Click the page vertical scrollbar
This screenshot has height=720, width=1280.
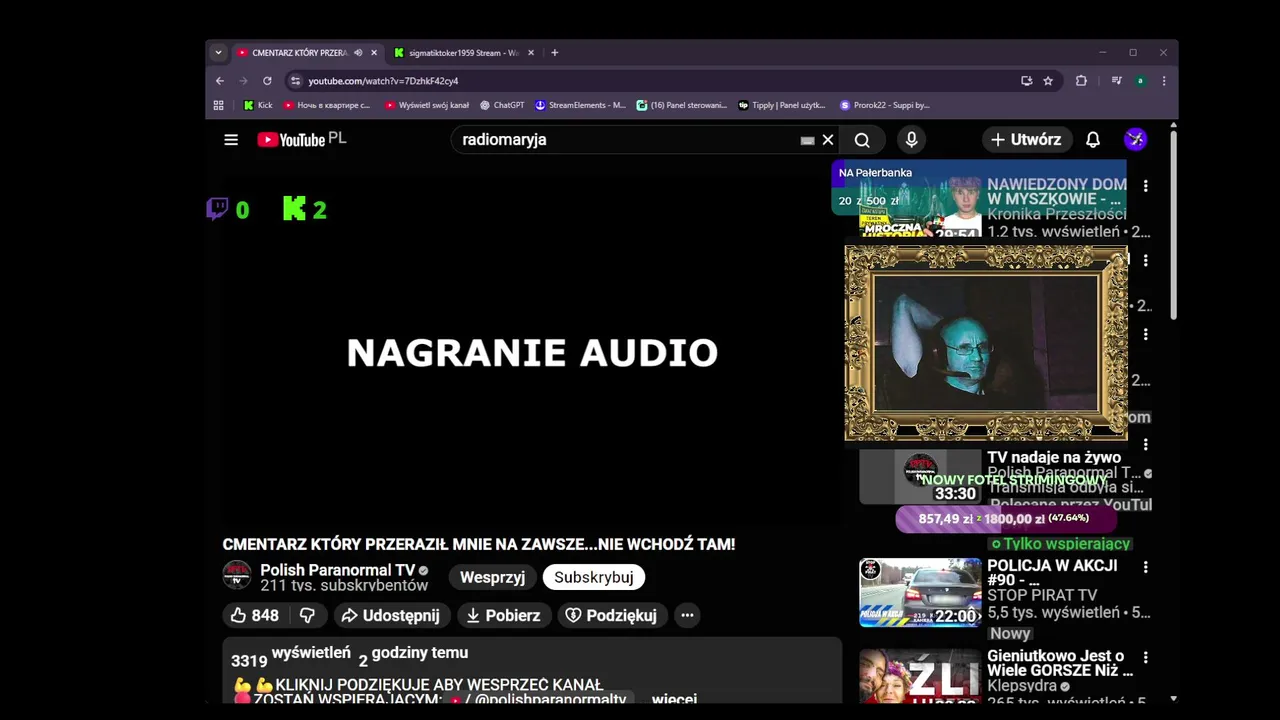(x=1173, y=225)
